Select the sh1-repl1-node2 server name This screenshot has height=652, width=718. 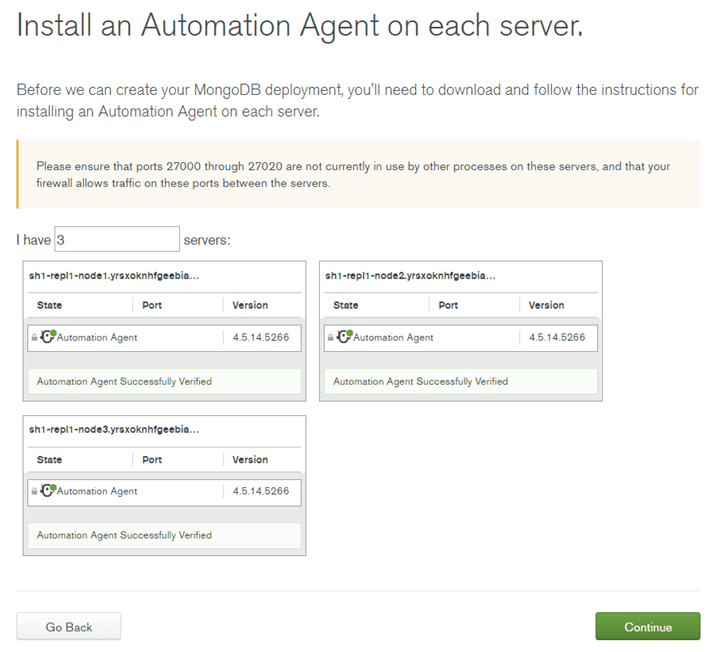click(x=410, y=276)
